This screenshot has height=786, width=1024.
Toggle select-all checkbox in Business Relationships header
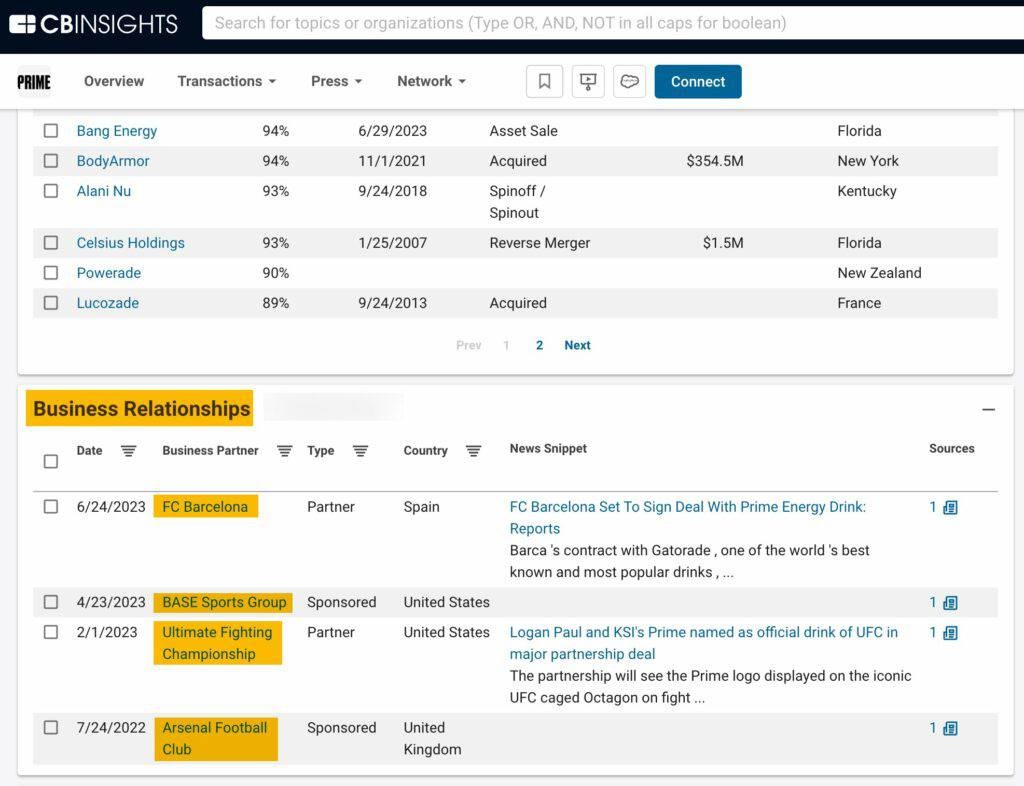point(51,462)
